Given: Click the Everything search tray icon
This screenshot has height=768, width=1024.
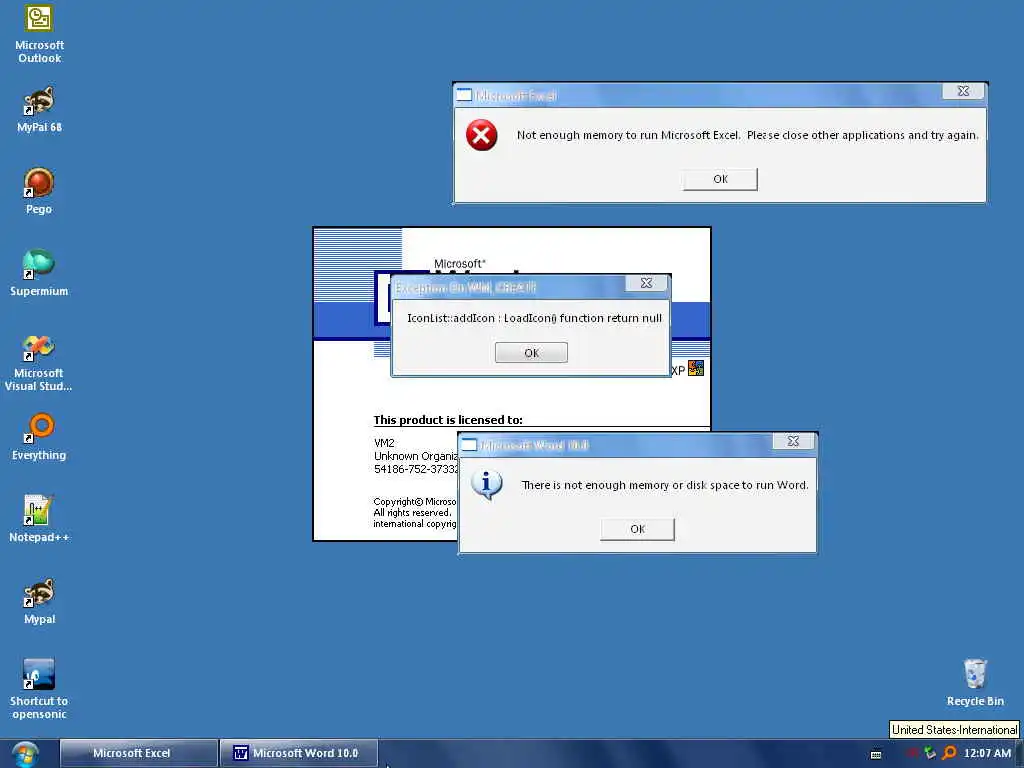Looking at the screenshot, I should click(949, 753).
